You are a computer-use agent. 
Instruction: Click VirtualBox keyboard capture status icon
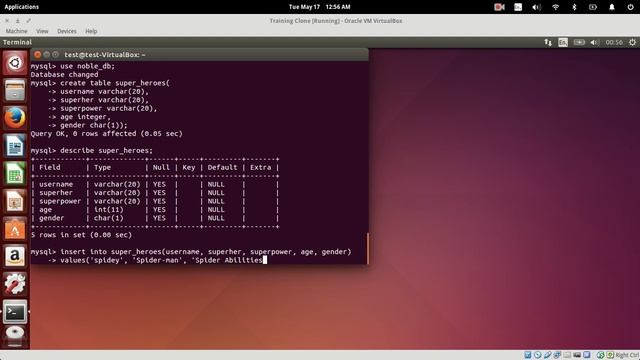click(610, 355)
